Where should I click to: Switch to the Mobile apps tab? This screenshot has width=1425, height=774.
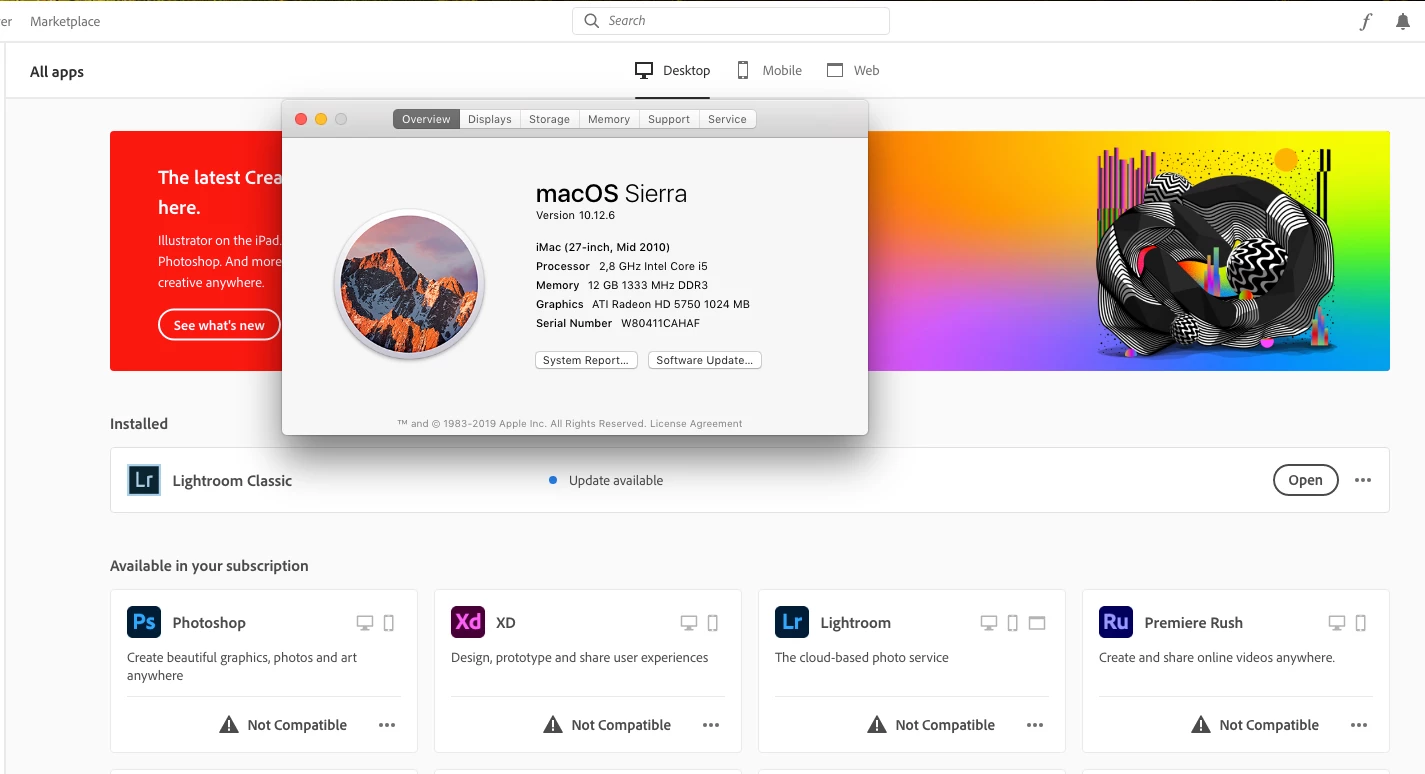coord(770,70)
